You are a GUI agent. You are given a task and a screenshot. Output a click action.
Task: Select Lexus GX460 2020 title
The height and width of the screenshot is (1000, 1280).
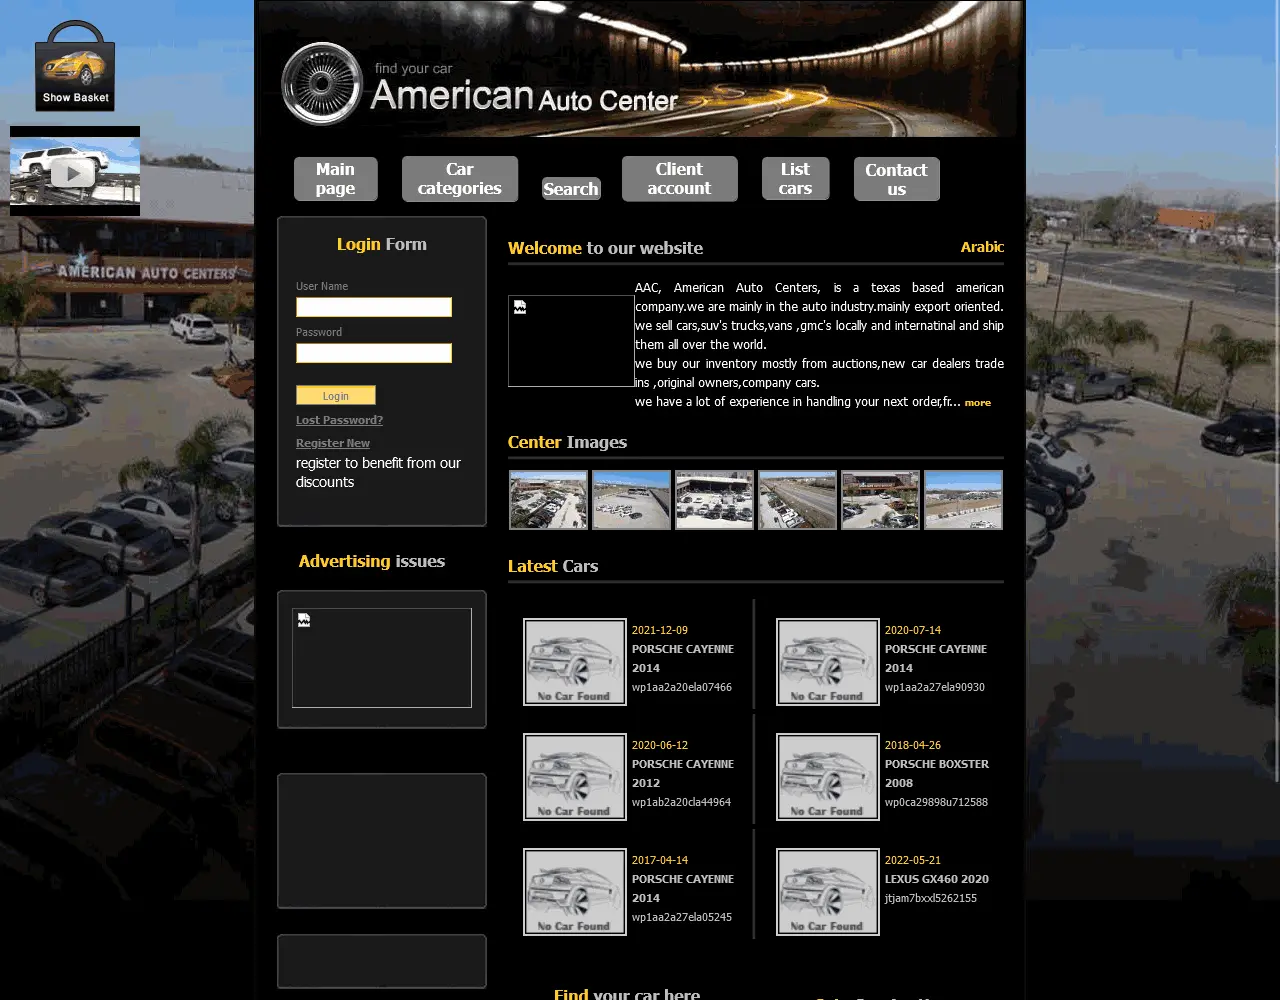point(937,879)
